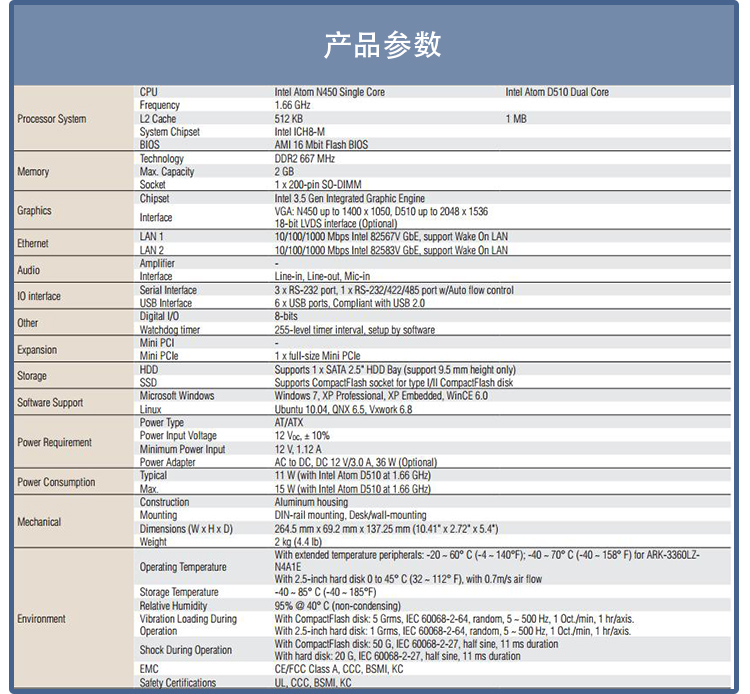Select the Power Consumption category label

[56, 482]
